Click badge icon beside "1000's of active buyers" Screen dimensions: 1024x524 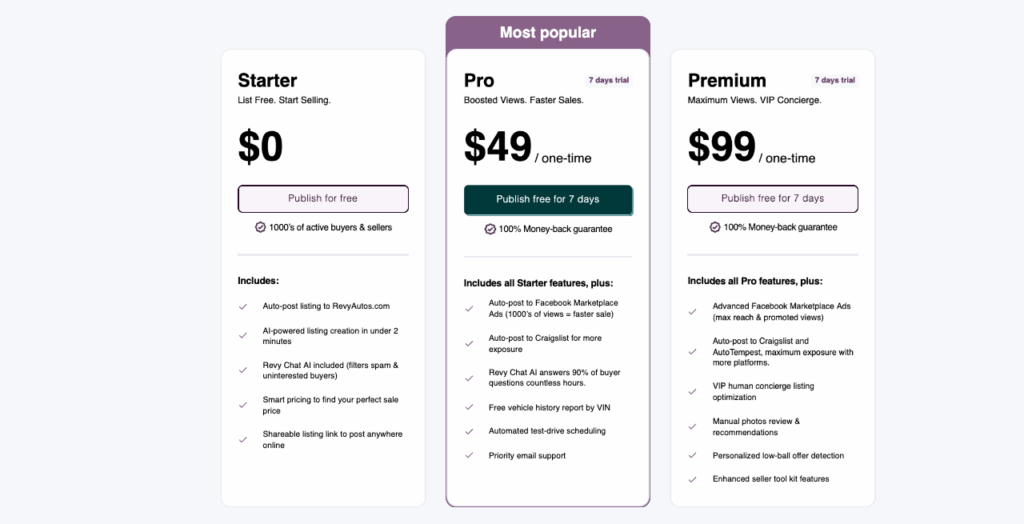tap(261, 227)
